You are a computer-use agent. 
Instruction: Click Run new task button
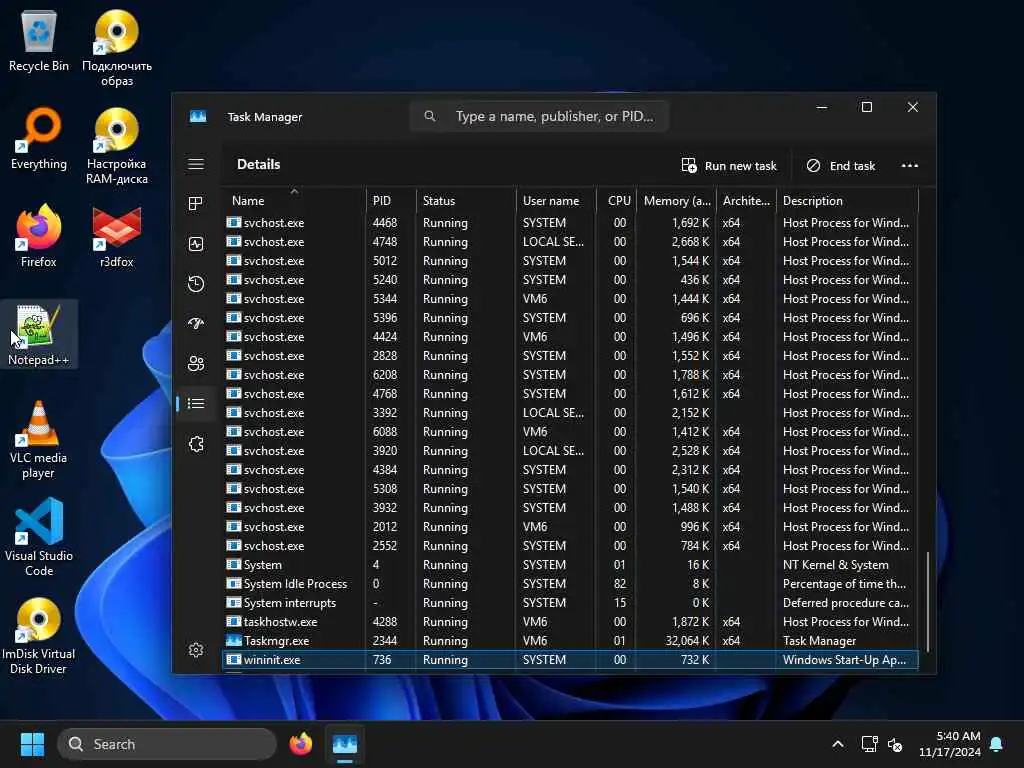[x=729, y=166]
